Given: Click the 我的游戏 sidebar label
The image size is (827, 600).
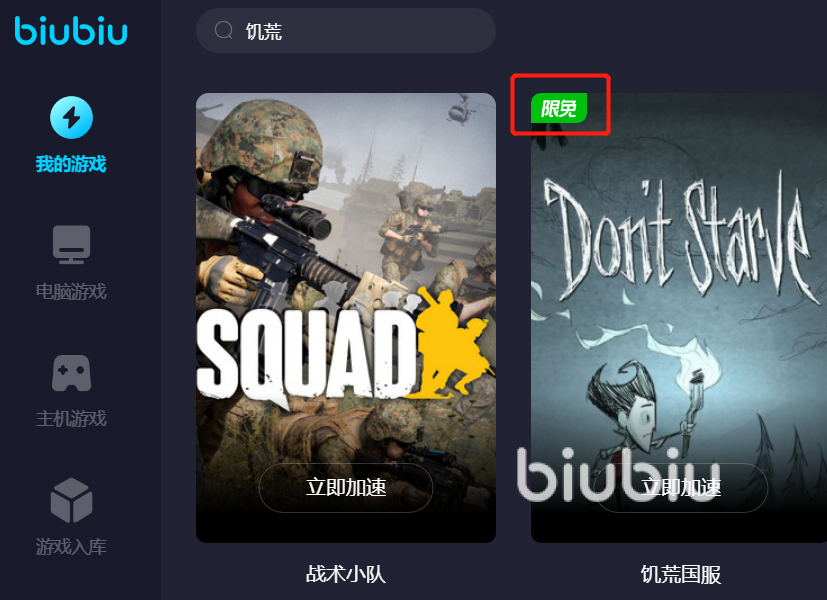Looking at the screenshot, I should 71,164.
